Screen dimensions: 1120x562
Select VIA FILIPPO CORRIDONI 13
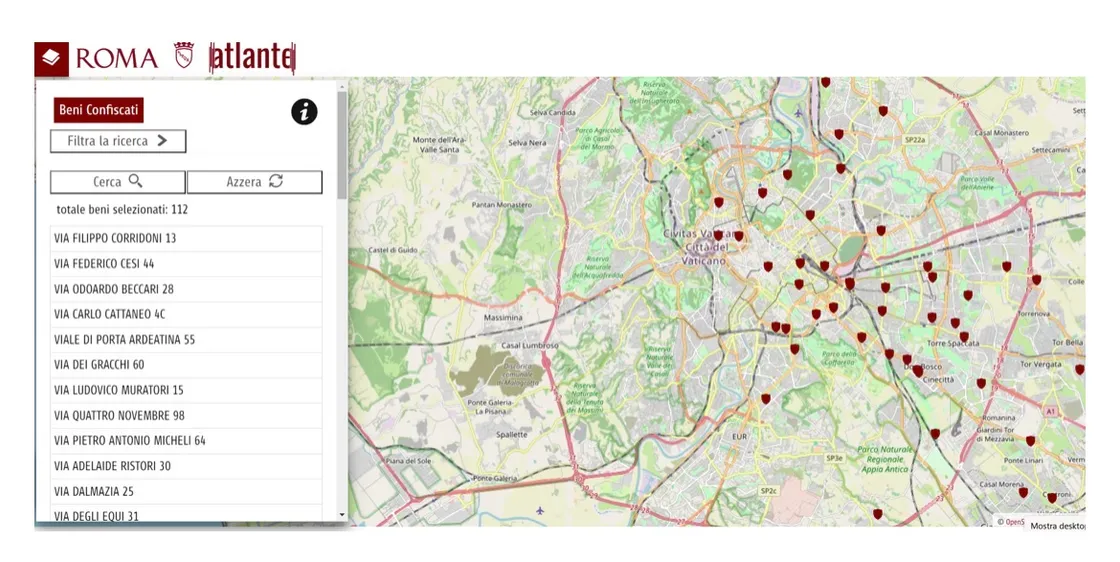[x=186, y=239]
